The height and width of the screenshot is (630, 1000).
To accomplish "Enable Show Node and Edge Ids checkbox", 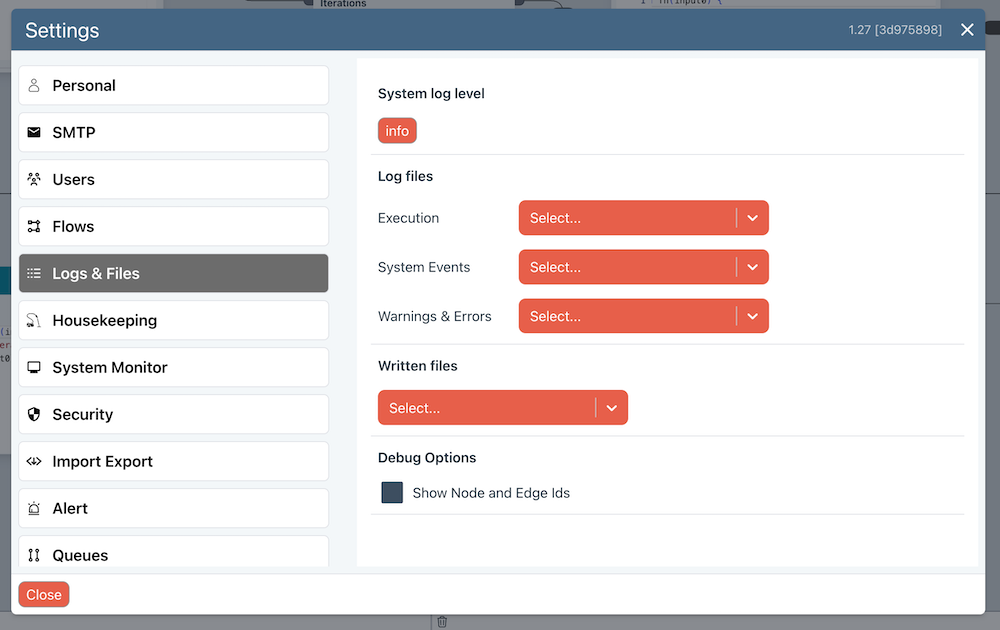I will [392, 493].
